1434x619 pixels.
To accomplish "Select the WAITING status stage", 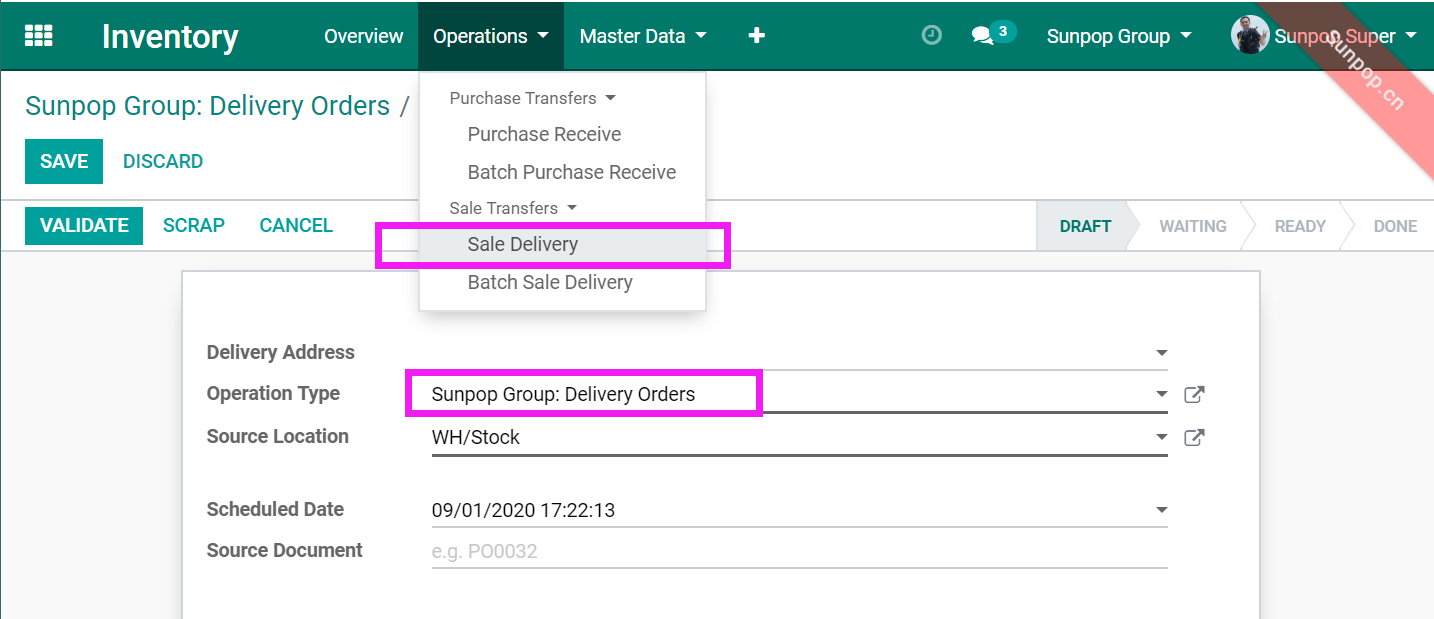I will coord(1193,226).
